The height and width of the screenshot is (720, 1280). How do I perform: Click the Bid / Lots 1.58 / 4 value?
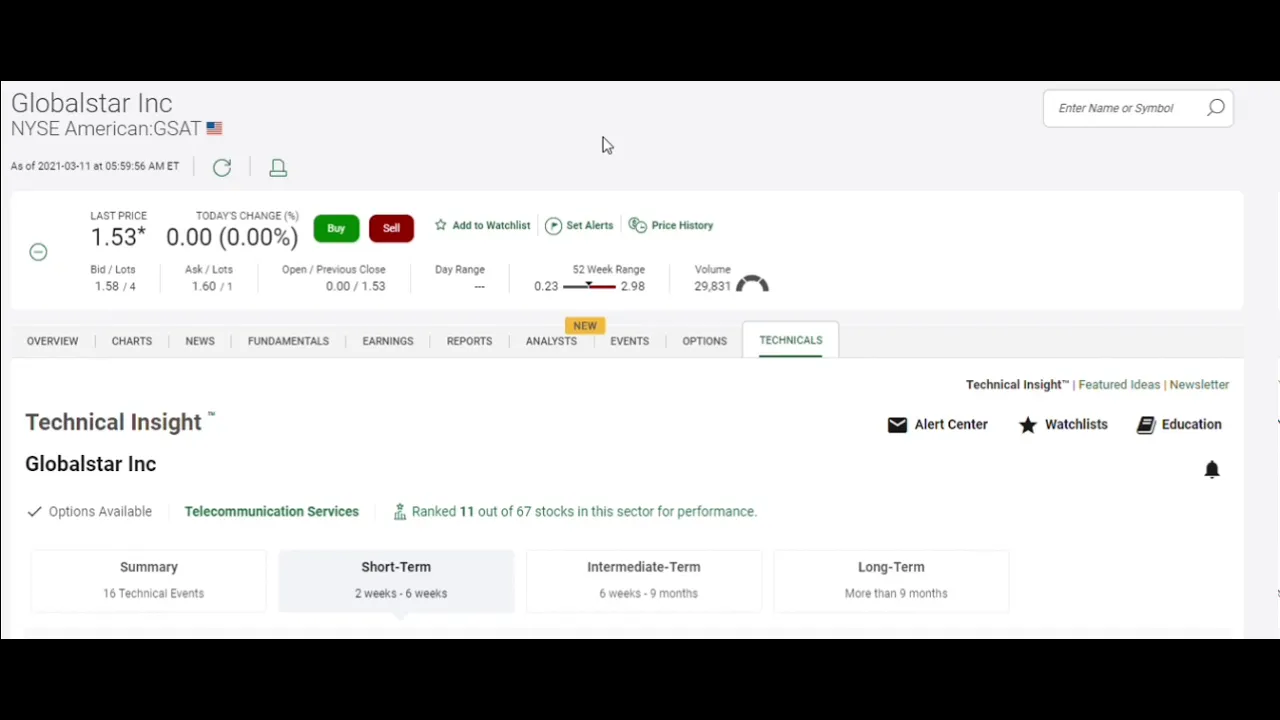click(114, 286)
